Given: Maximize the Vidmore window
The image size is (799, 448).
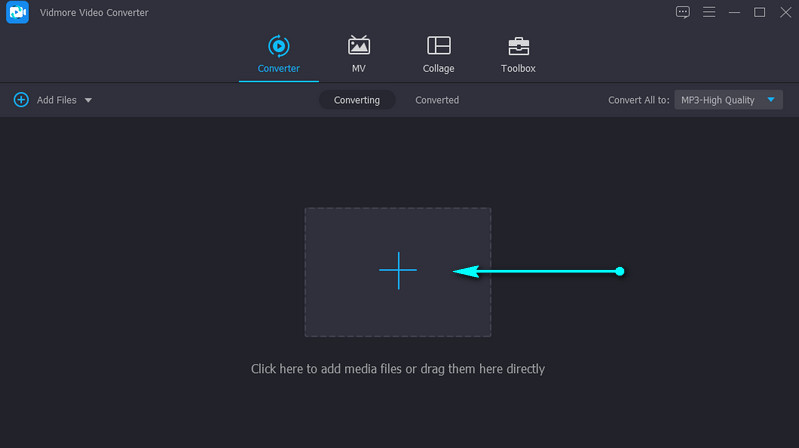Looking at the screenshot, I should click(759, 12).
